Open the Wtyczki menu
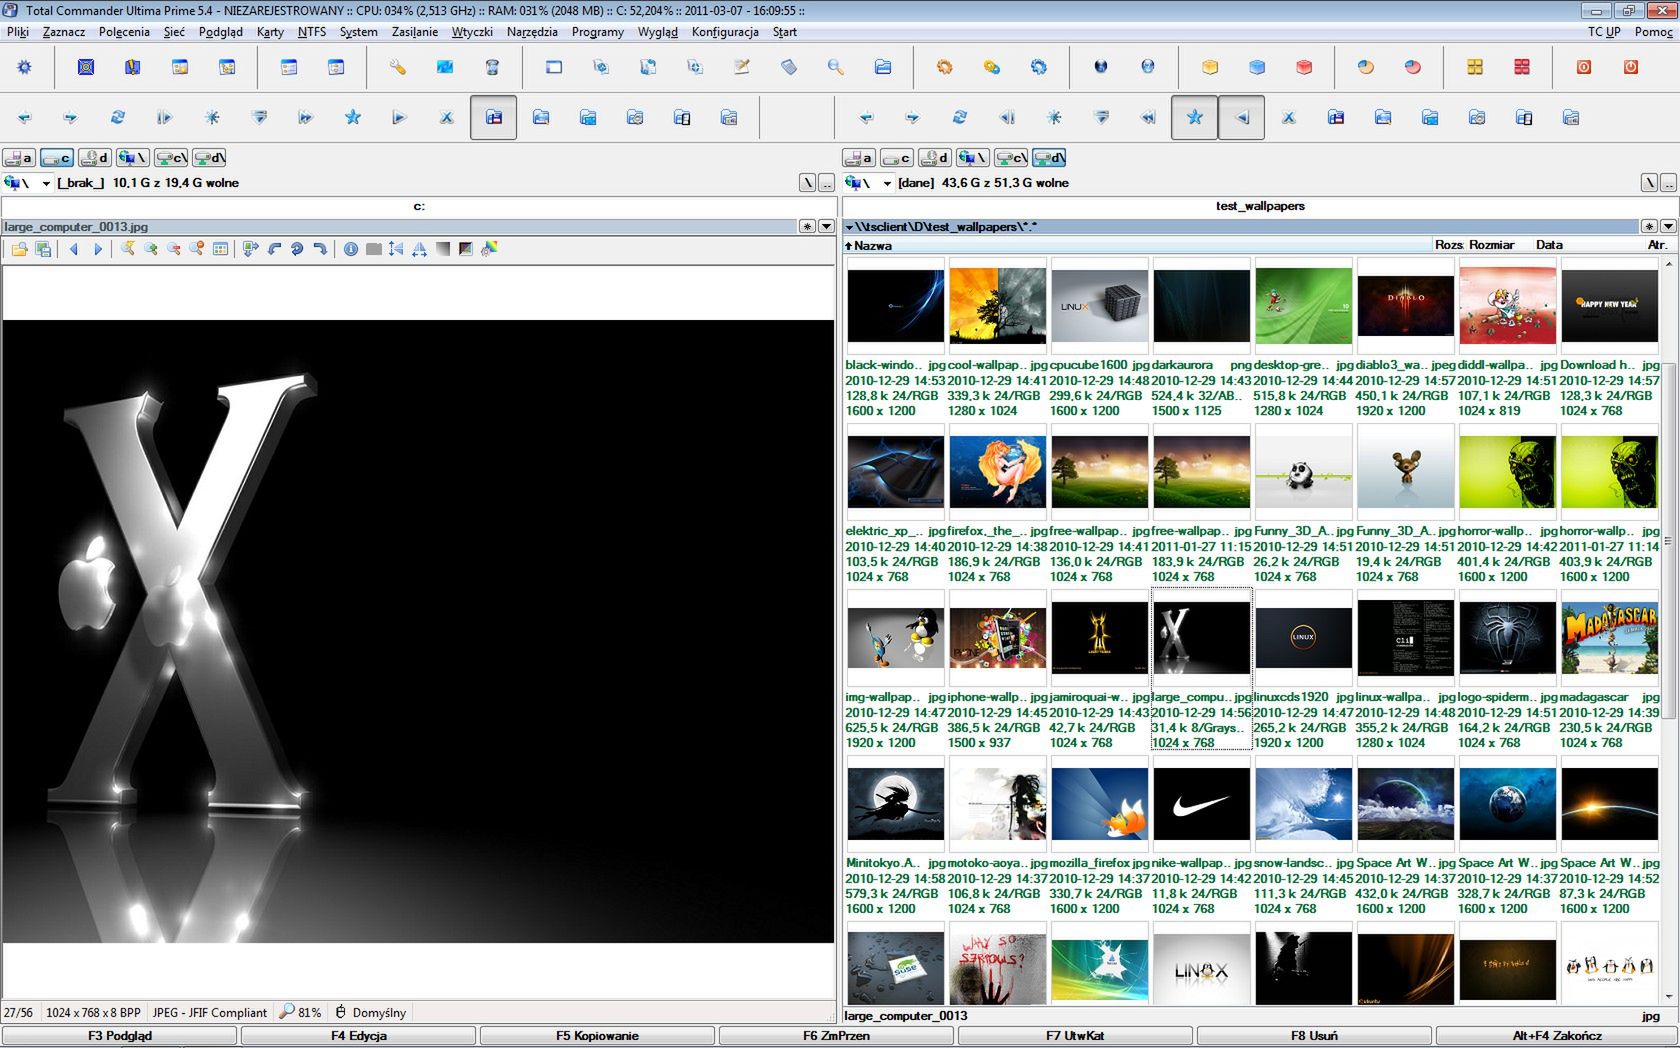1680x1048 pixels. [x=472, y=32]
